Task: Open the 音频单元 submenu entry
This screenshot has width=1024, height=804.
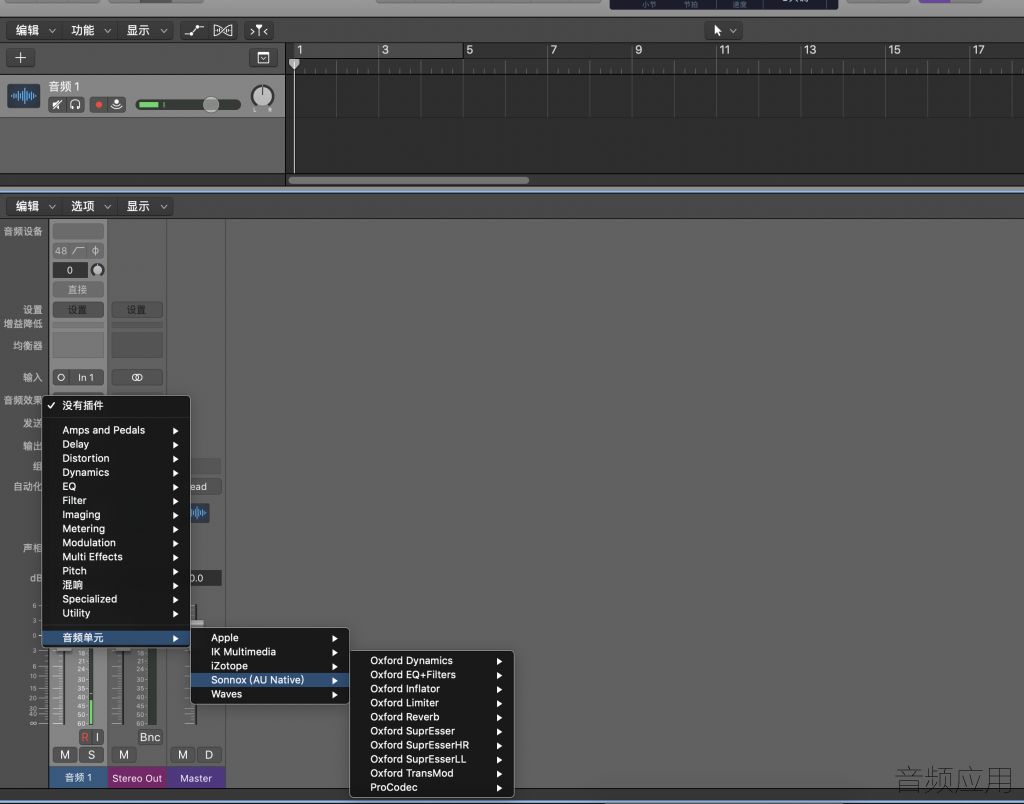Action: point(116,638)
